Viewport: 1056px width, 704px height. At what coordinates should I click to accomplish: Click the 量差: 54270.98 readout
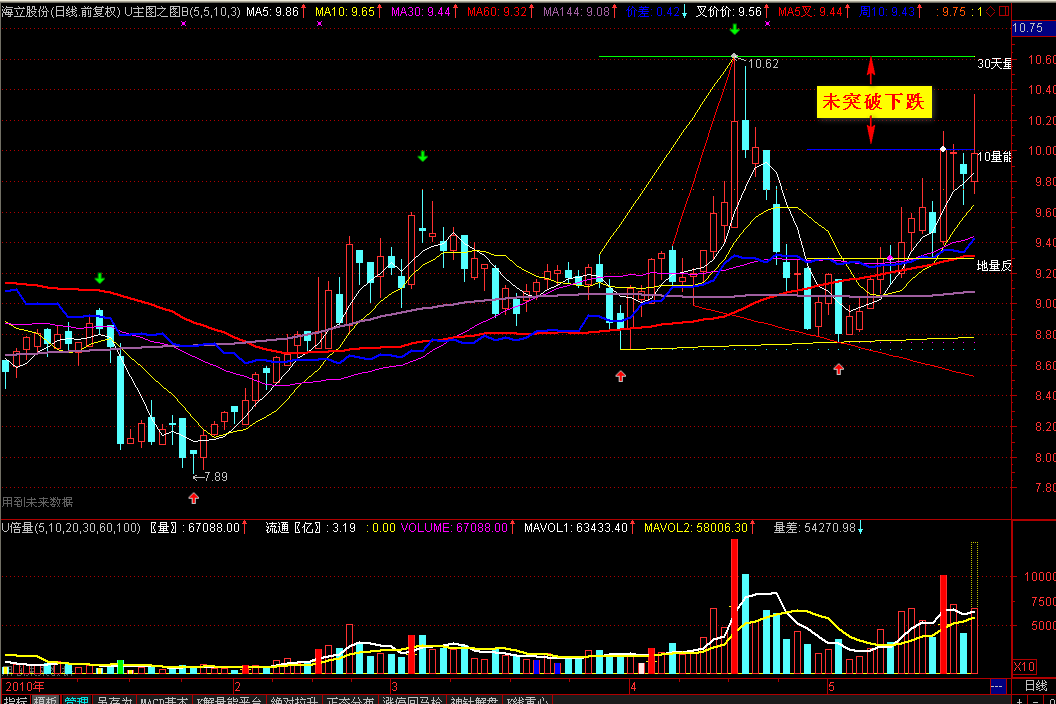(x=818, y=527)
